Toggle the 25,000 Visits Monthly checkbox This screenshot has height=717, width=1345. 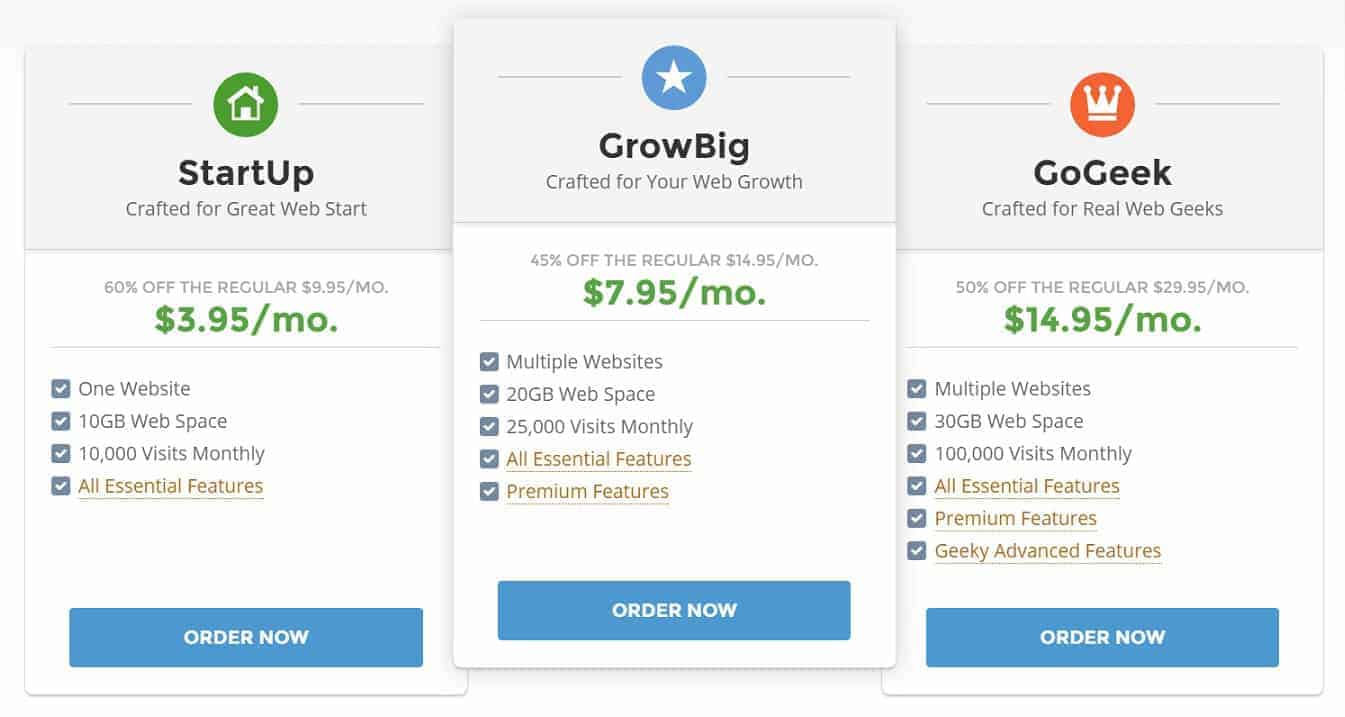(489, 427)
